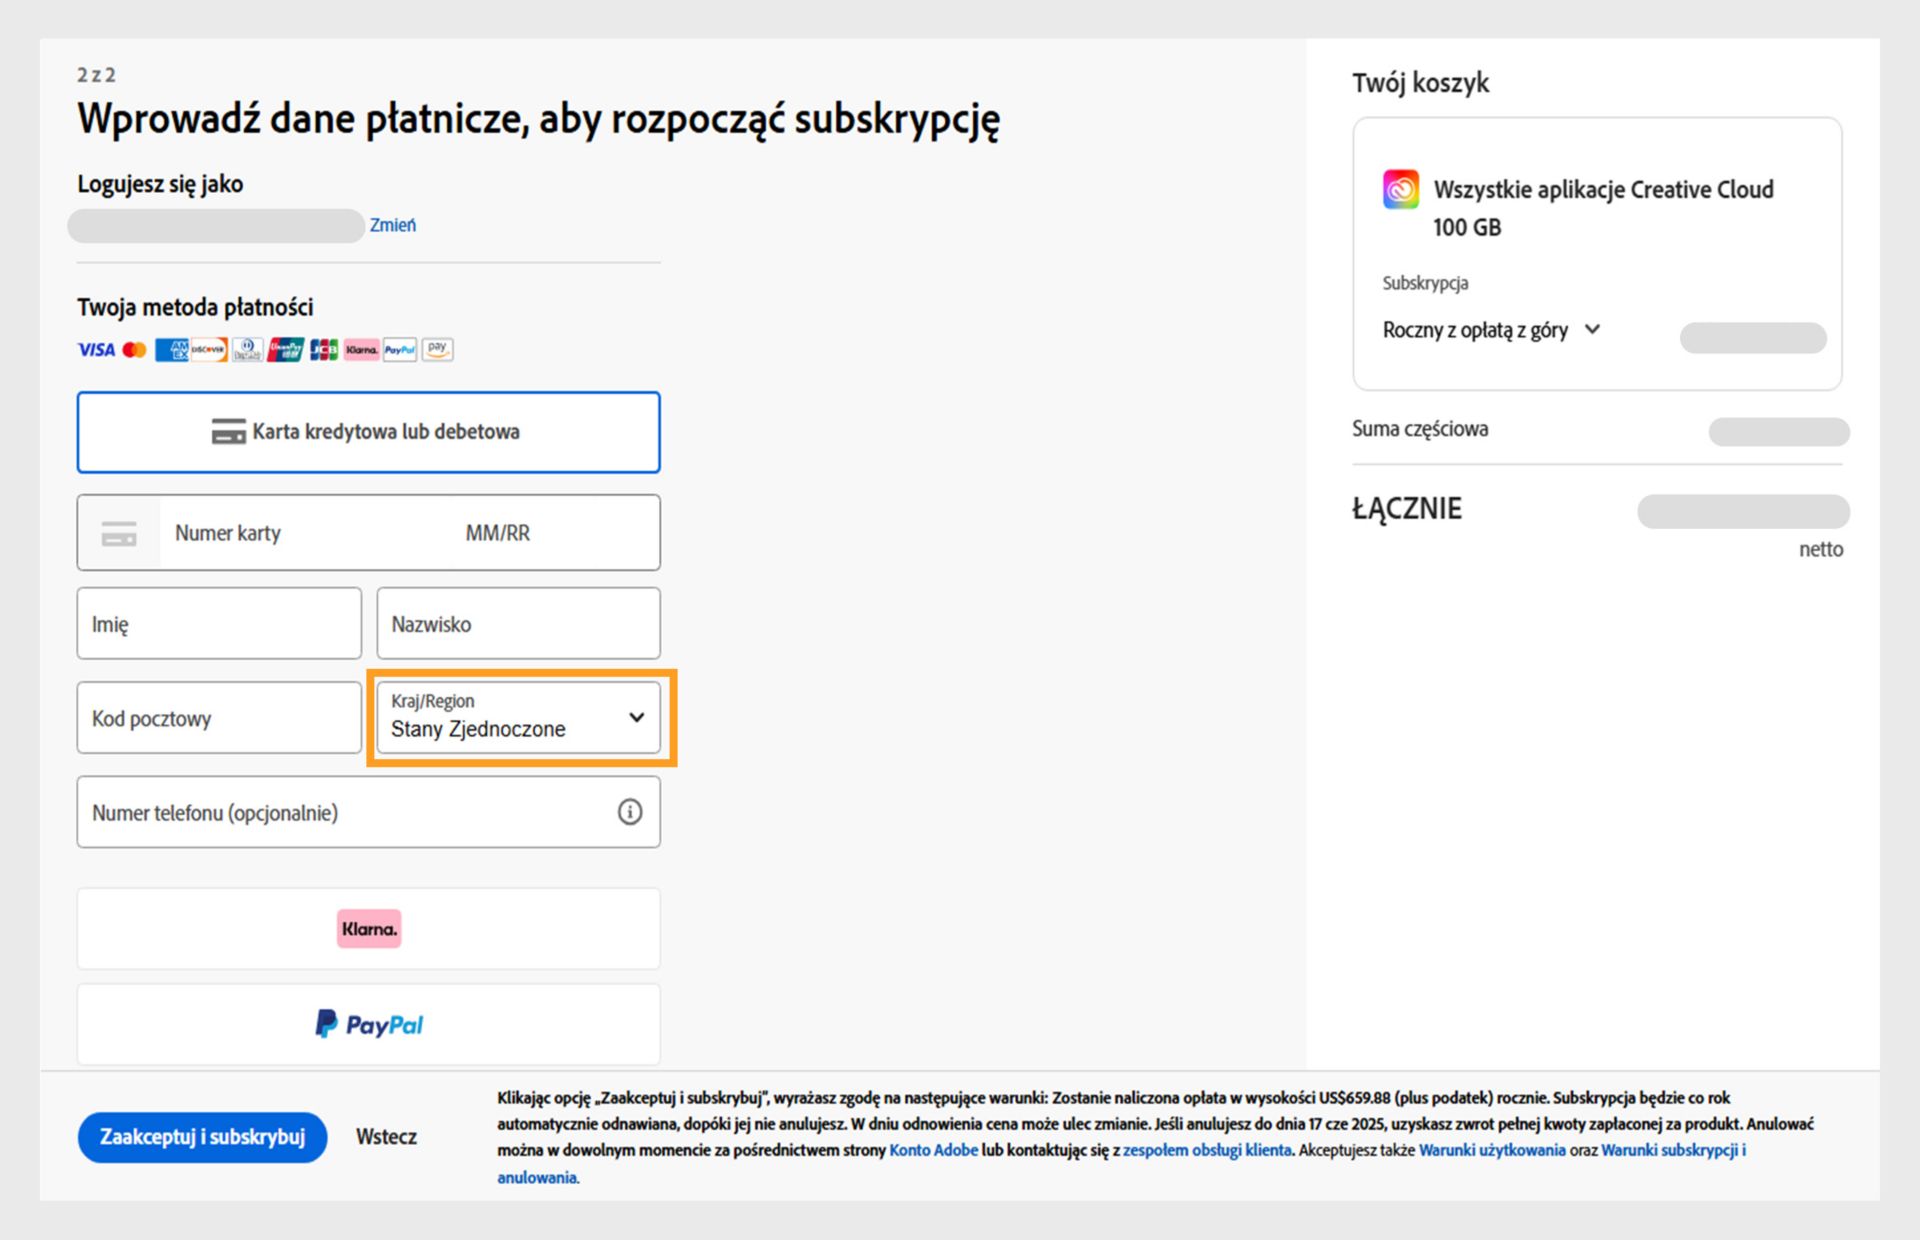Click the American Express logo icon
This screenshot has width=1920, height=1240.
pyautogui.click(x=171, y=350)
